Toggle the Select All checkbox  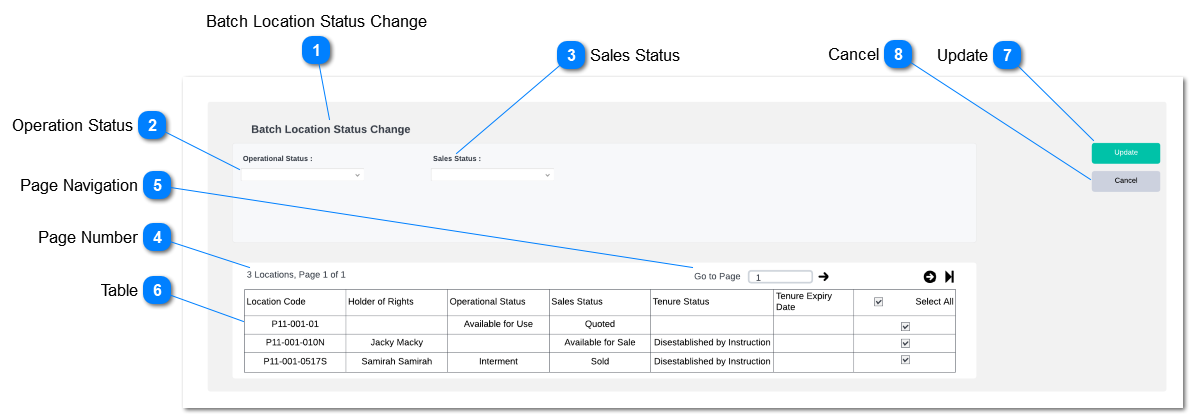879,302
